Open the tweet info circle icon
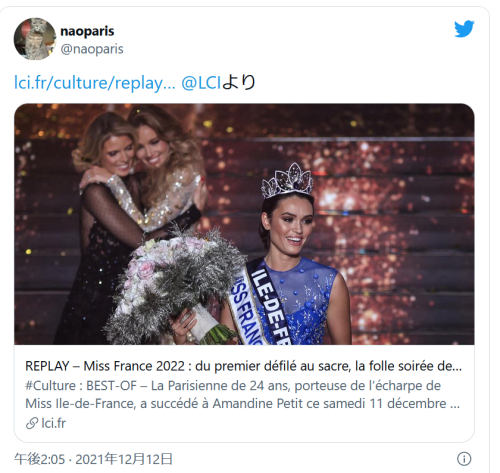This screenshot has width=500, height=473. point(464,459)
